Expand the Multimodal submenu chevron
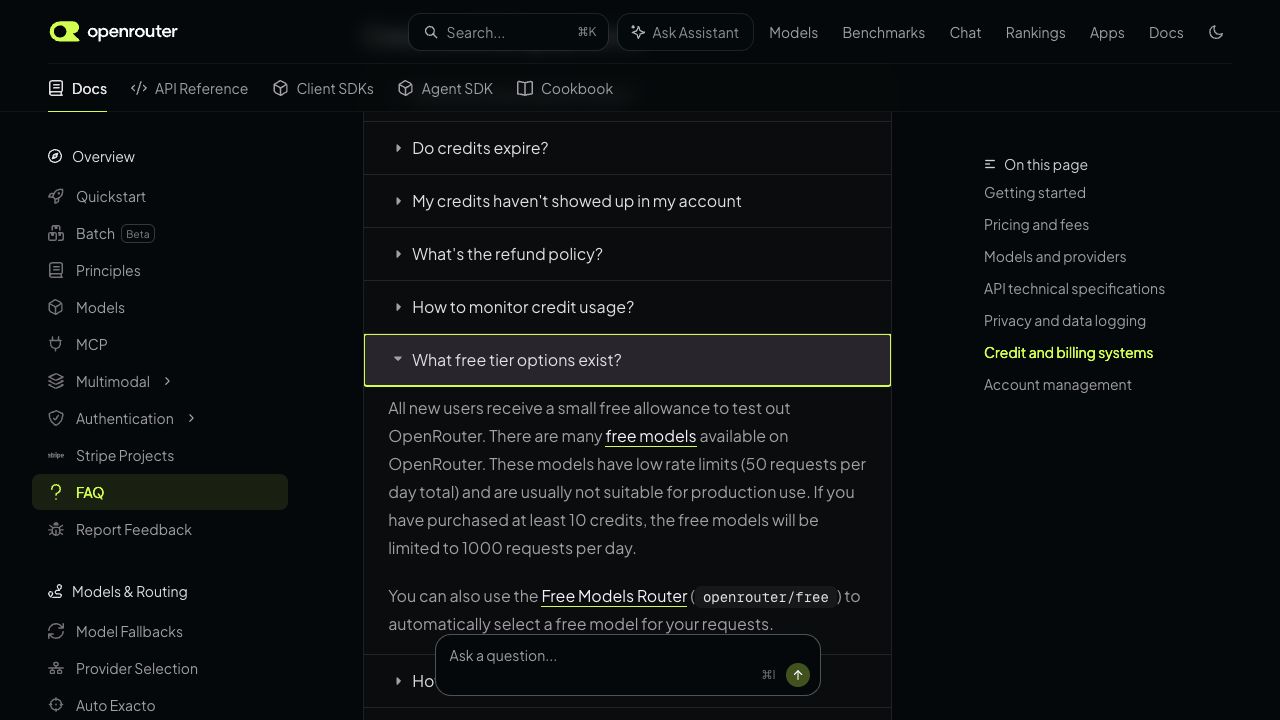The width and height of the screenshot is (1280, 720). (x=167, y=381)
